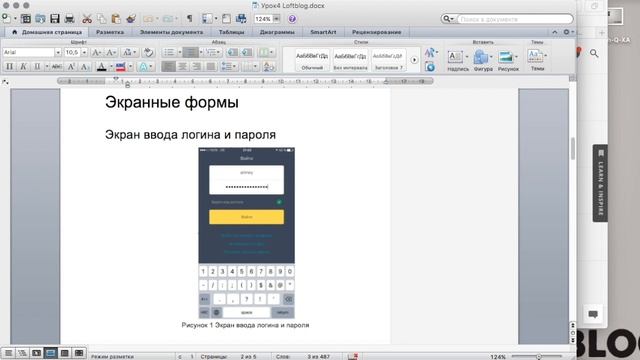Click the Paste clipboard icon
This screenshot has height=360, width=640.
click(x=116, y=19)
